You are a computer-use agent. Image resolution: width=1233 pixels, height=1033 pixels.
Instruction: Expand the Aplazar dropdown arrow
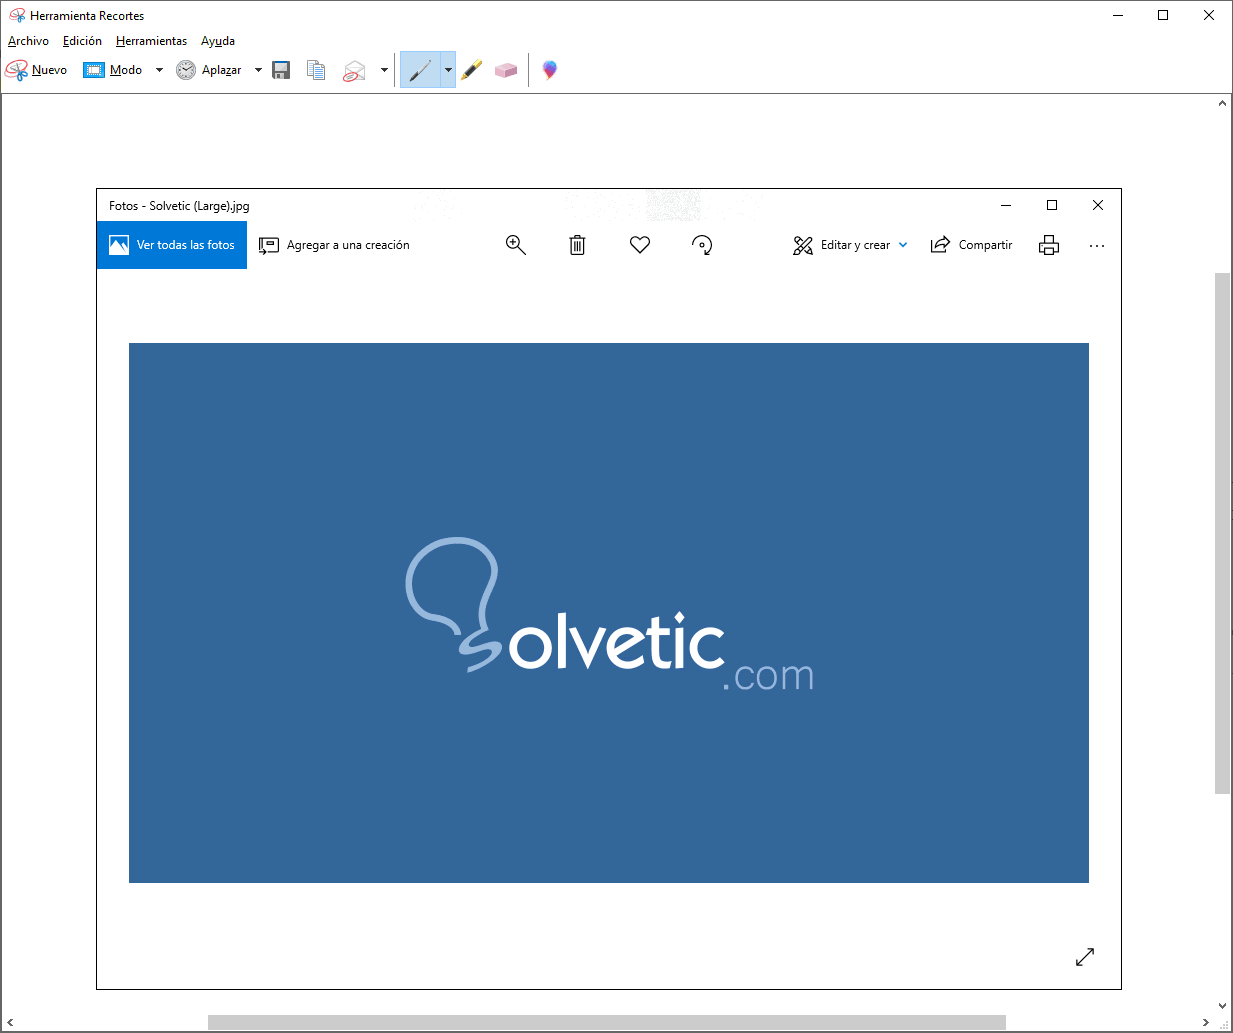tap(258, 70)
